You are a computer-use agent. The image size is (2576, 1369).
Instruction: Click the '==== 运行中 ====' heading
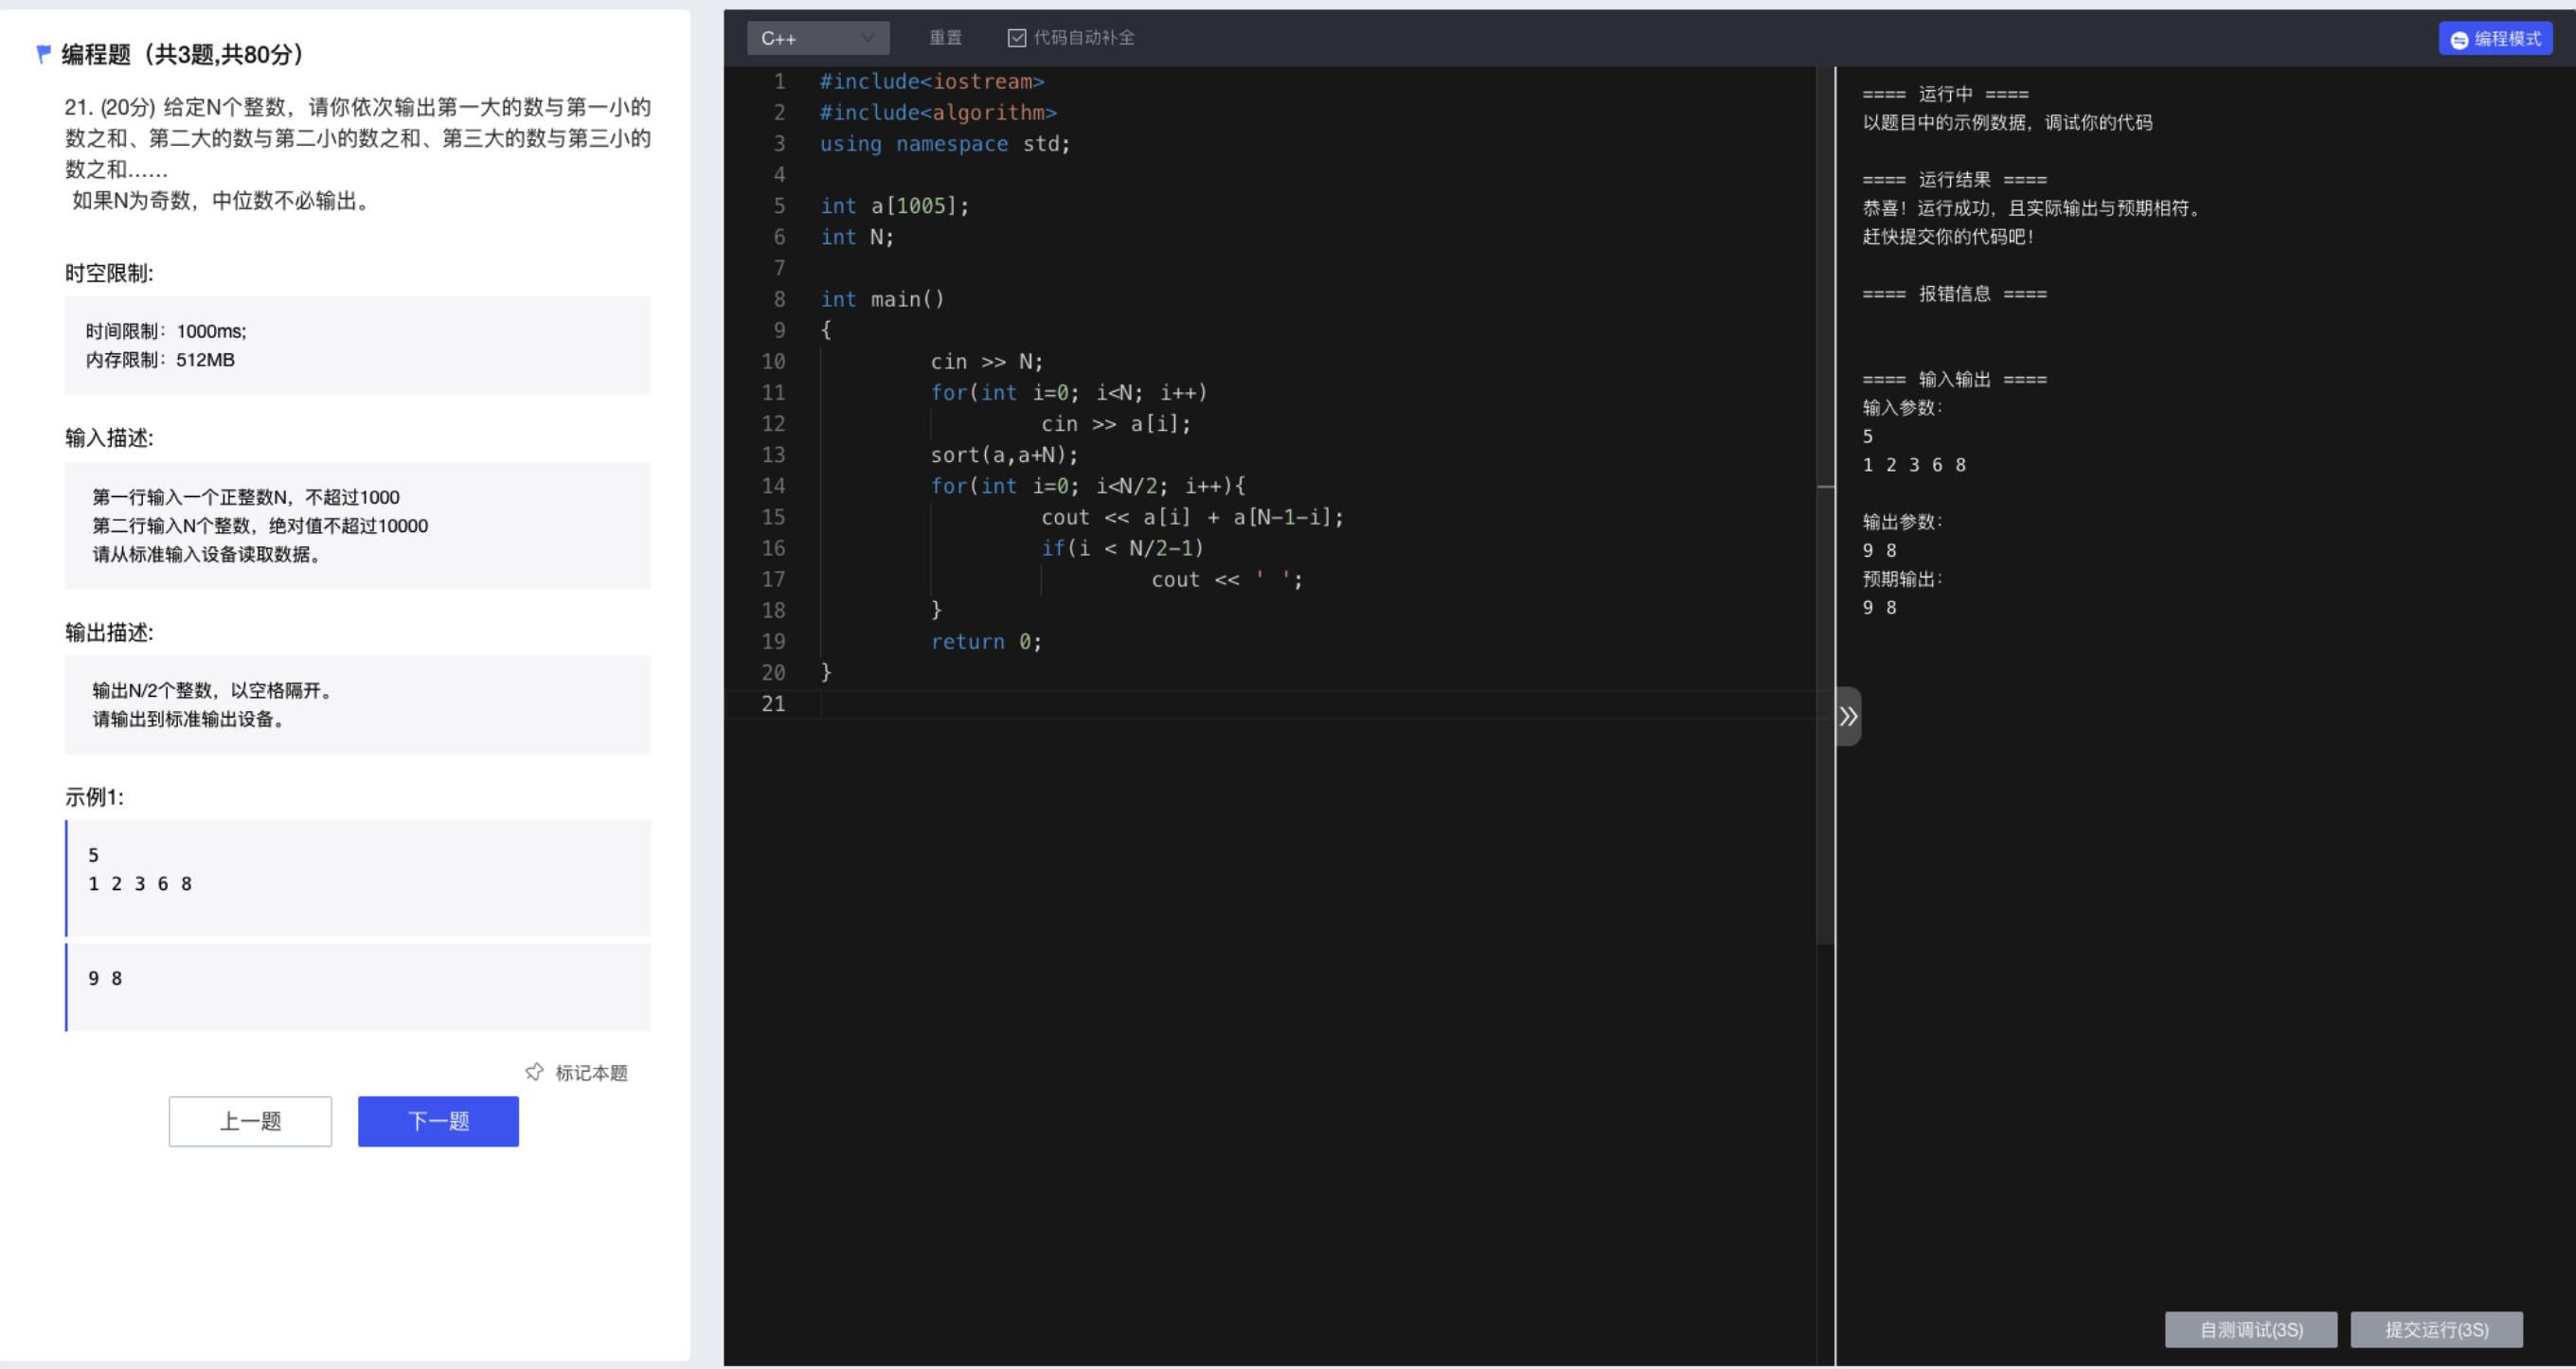1945,95
